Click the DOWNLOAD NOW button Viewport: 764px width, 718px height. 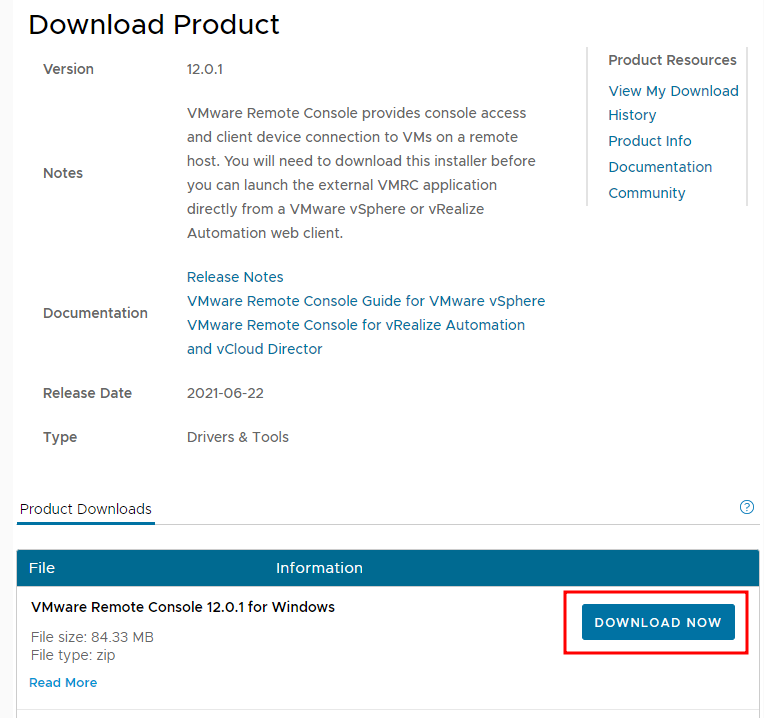(x=658, y=622)
